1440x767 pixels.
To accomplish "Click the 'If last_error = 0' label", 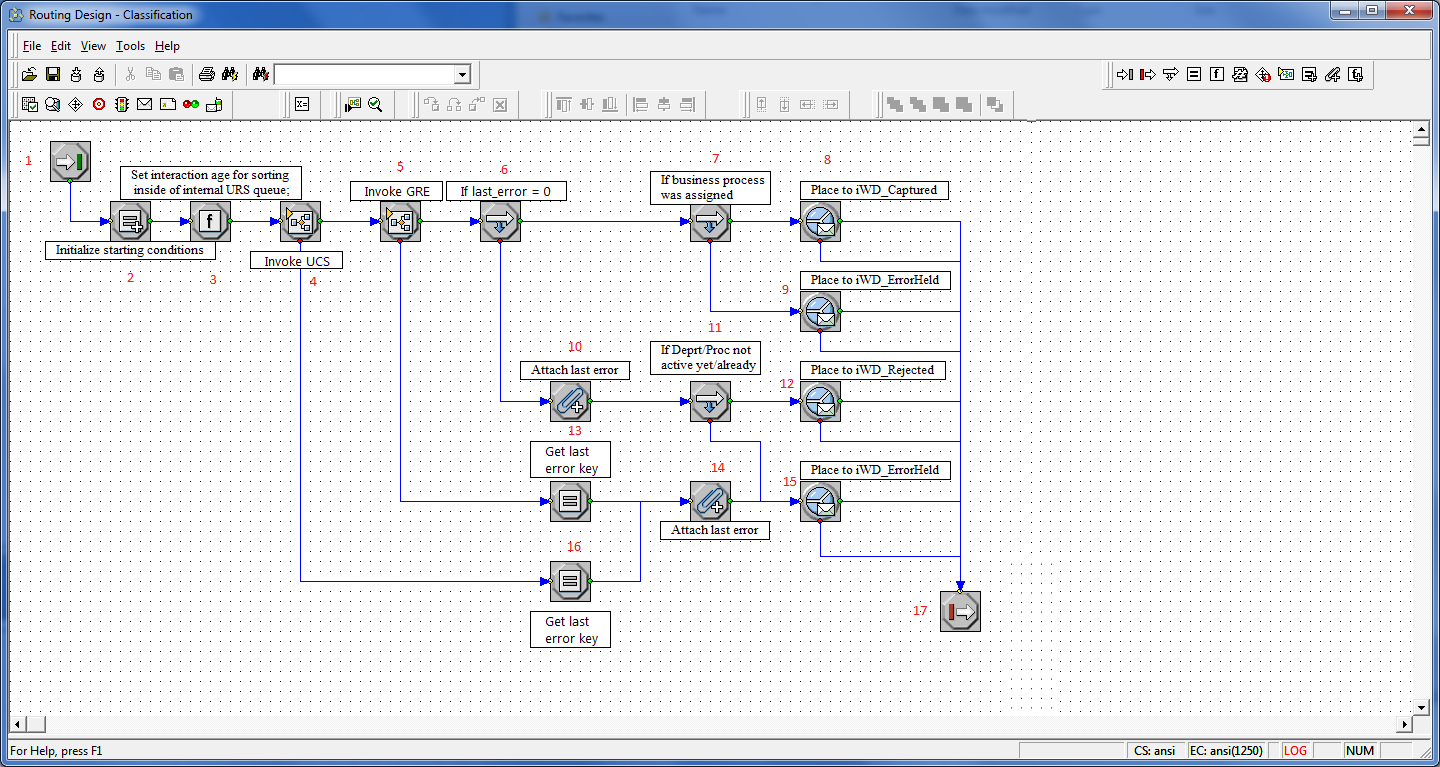I will point(505,191).
